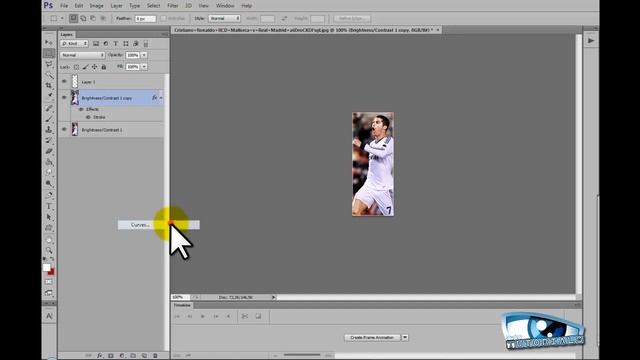Filter layers by pixel layers icon
The width and height of the screenshot is (640, 360).
[x=96, y=43]
